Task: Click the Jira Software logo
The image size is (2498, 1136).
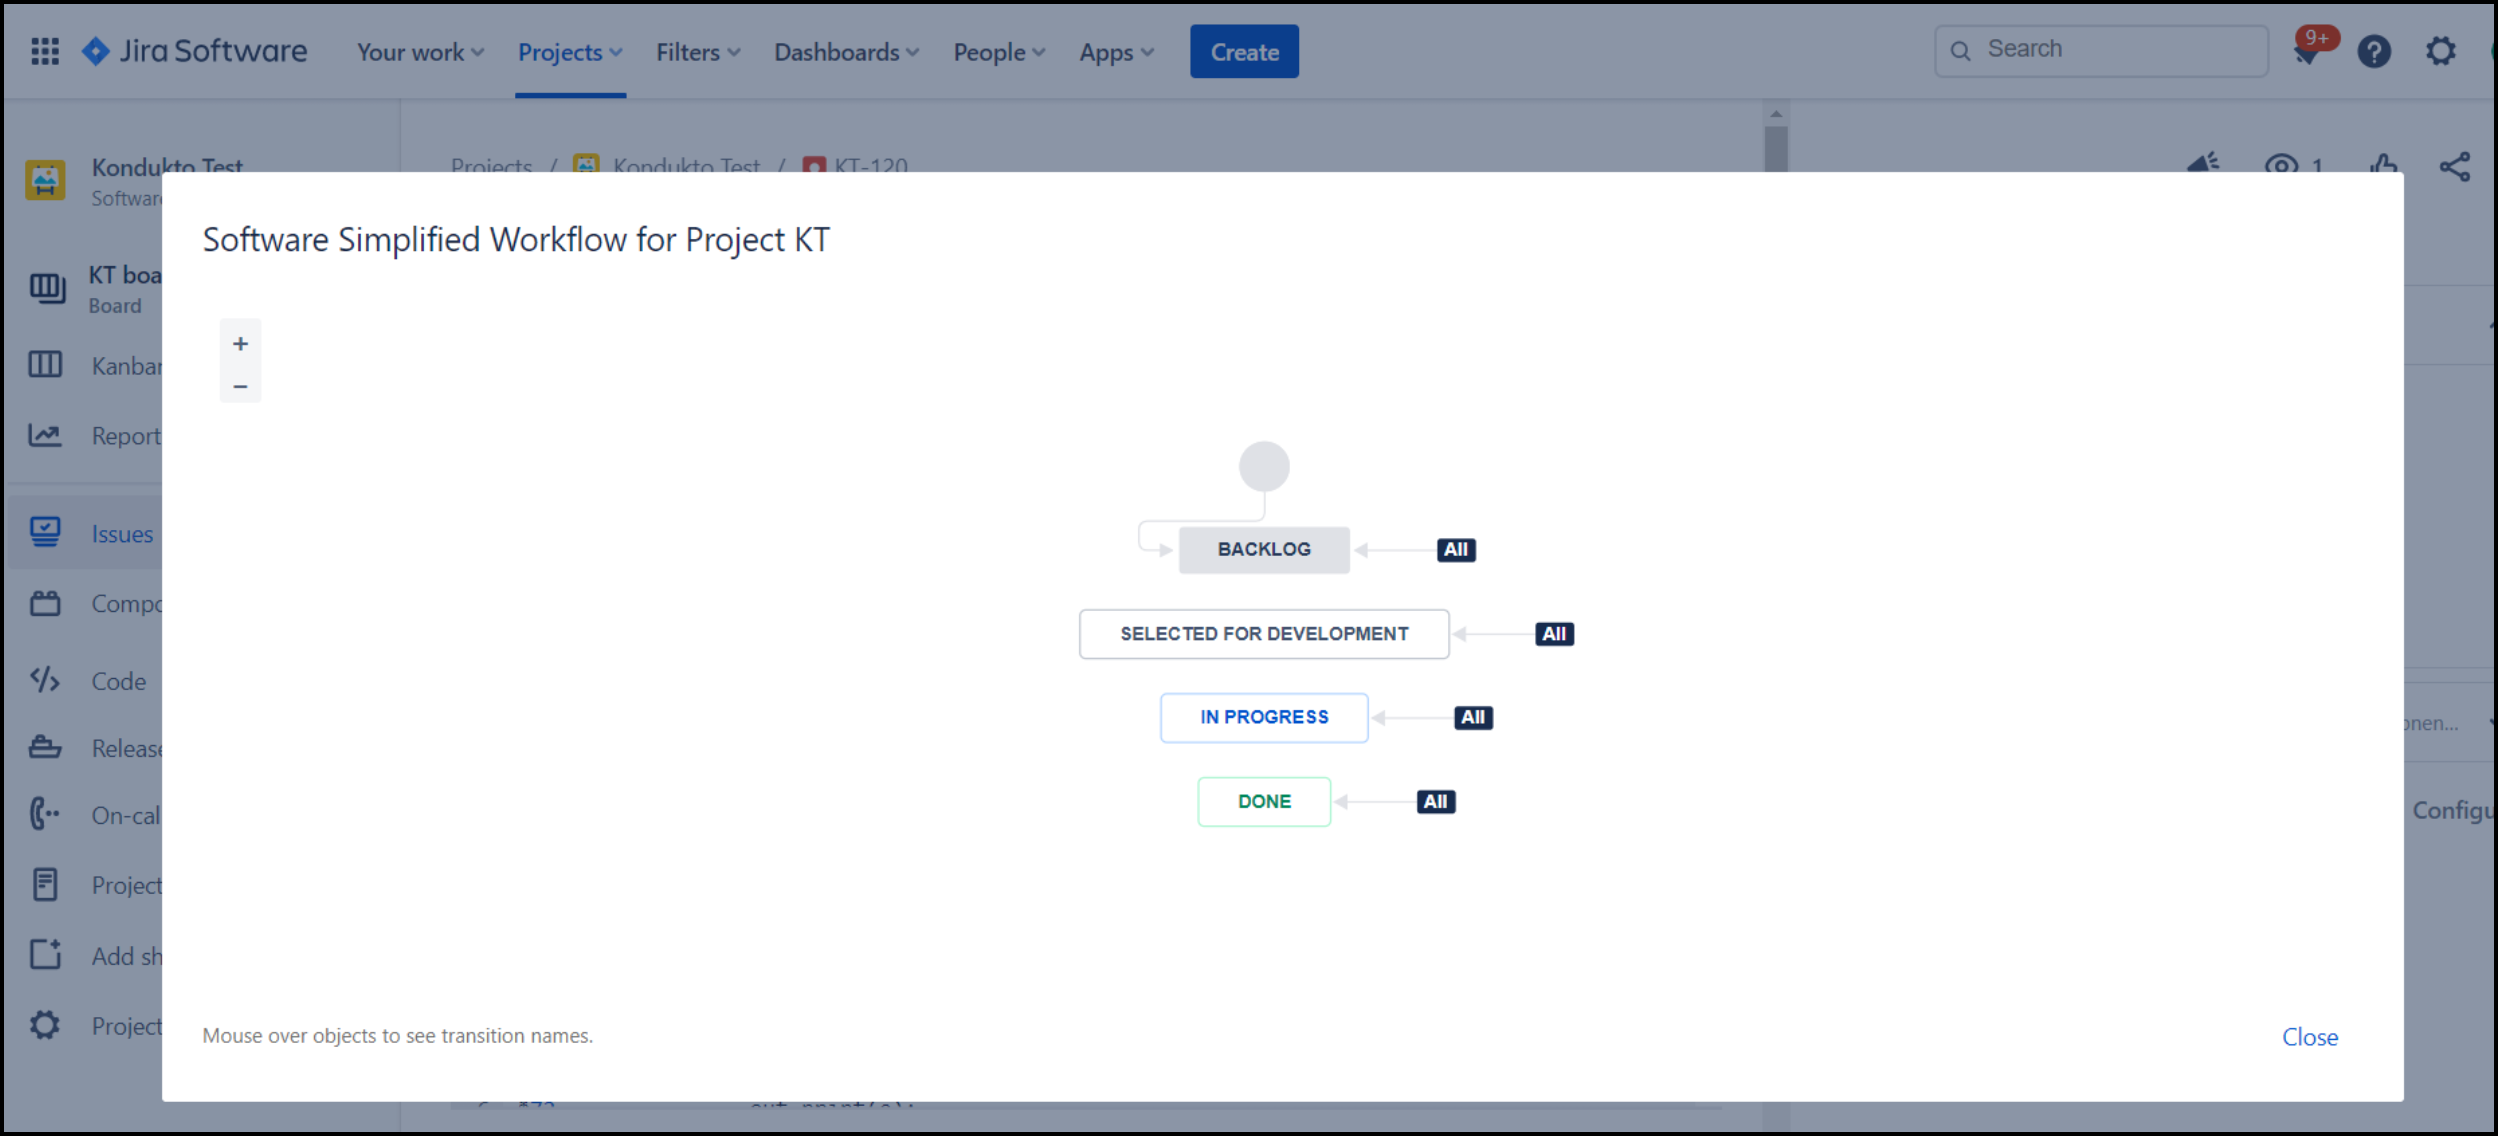Action: tap(195, 51)
